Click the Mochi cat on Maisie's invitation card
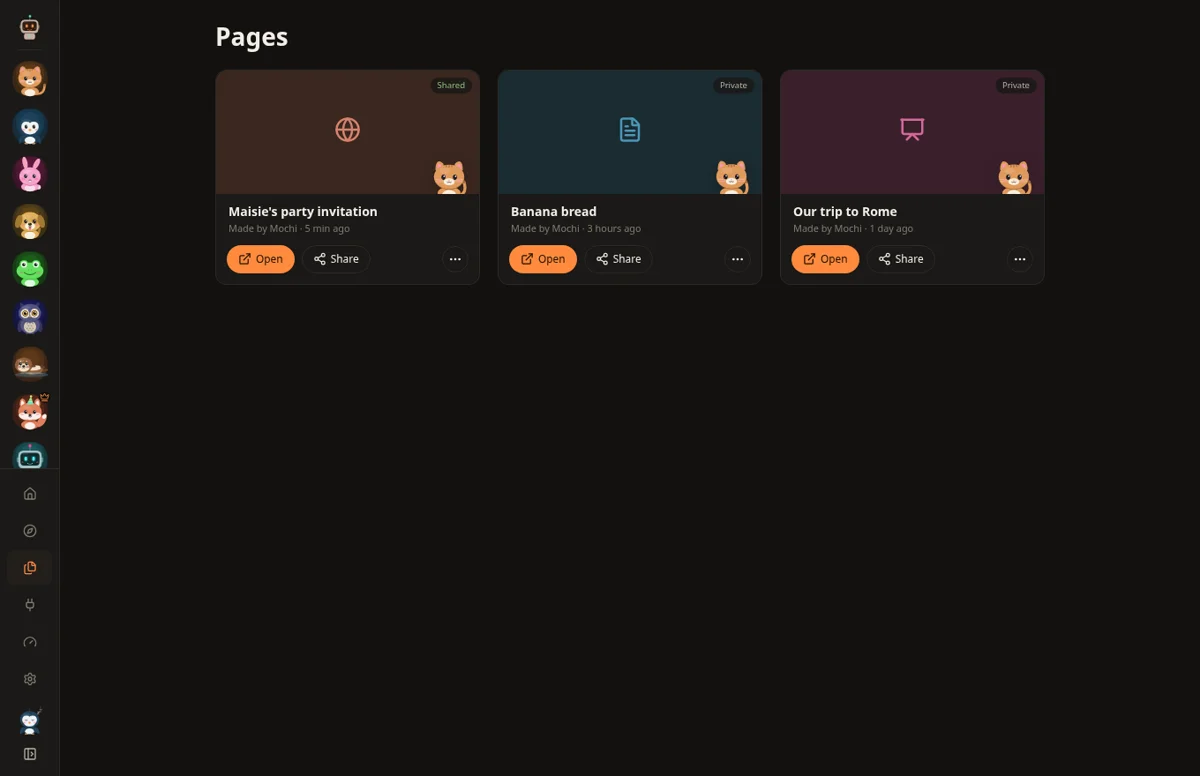Viewport: 1200px width, 776px height. click(450, 177)
